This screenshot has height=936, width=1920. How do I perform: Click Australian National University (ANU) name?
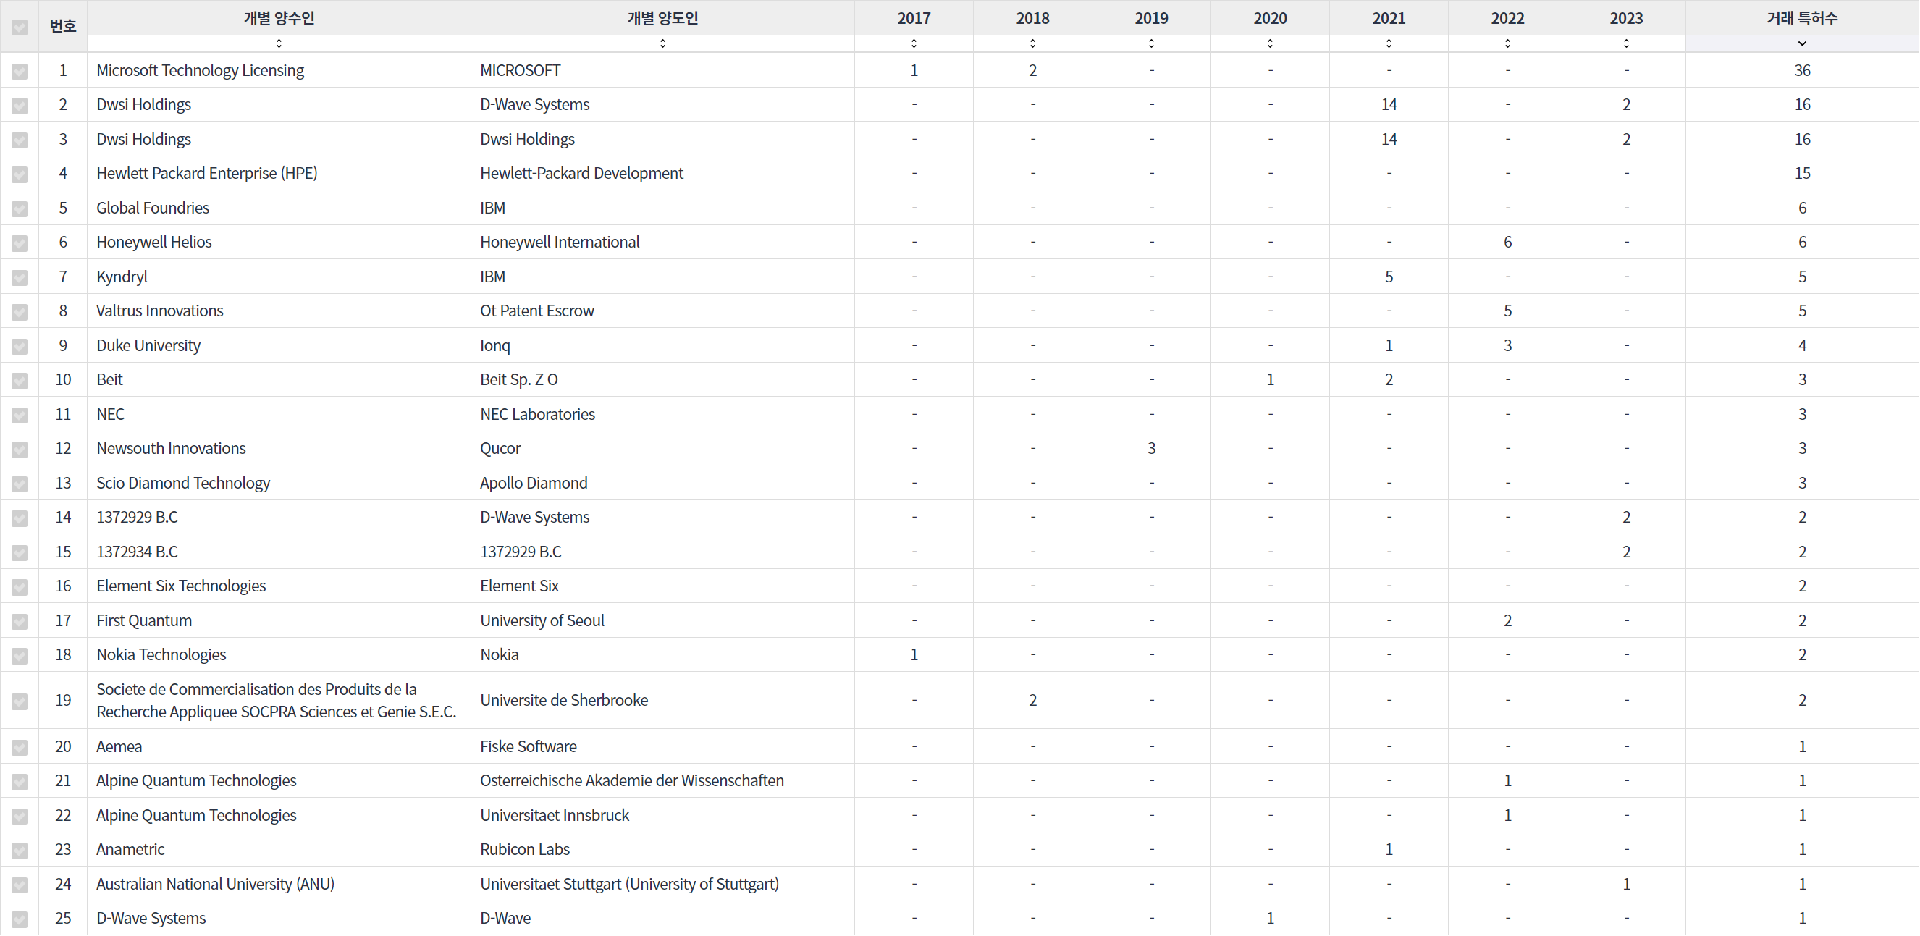(215, 884)
